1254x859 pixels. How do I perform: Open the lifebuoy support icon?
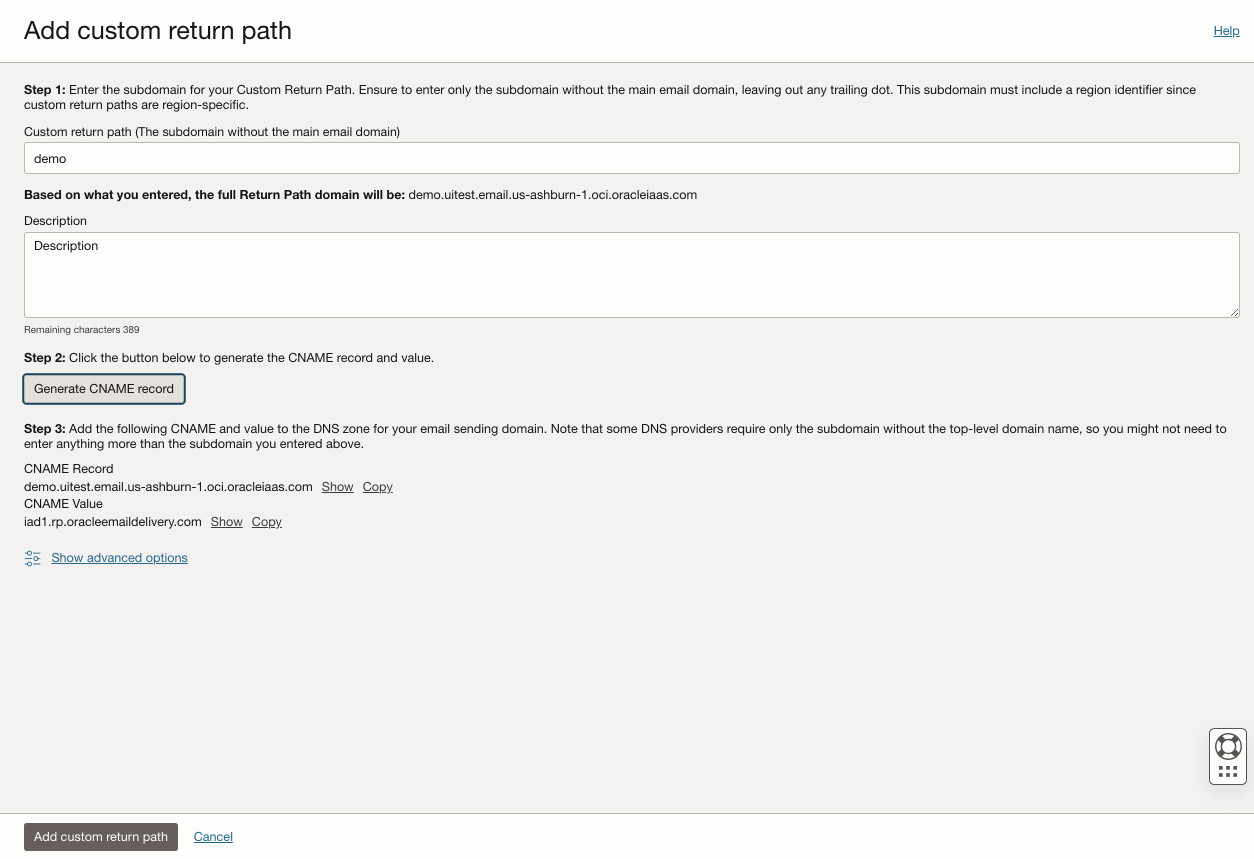pyautogui.click(x=1228, y=745)
